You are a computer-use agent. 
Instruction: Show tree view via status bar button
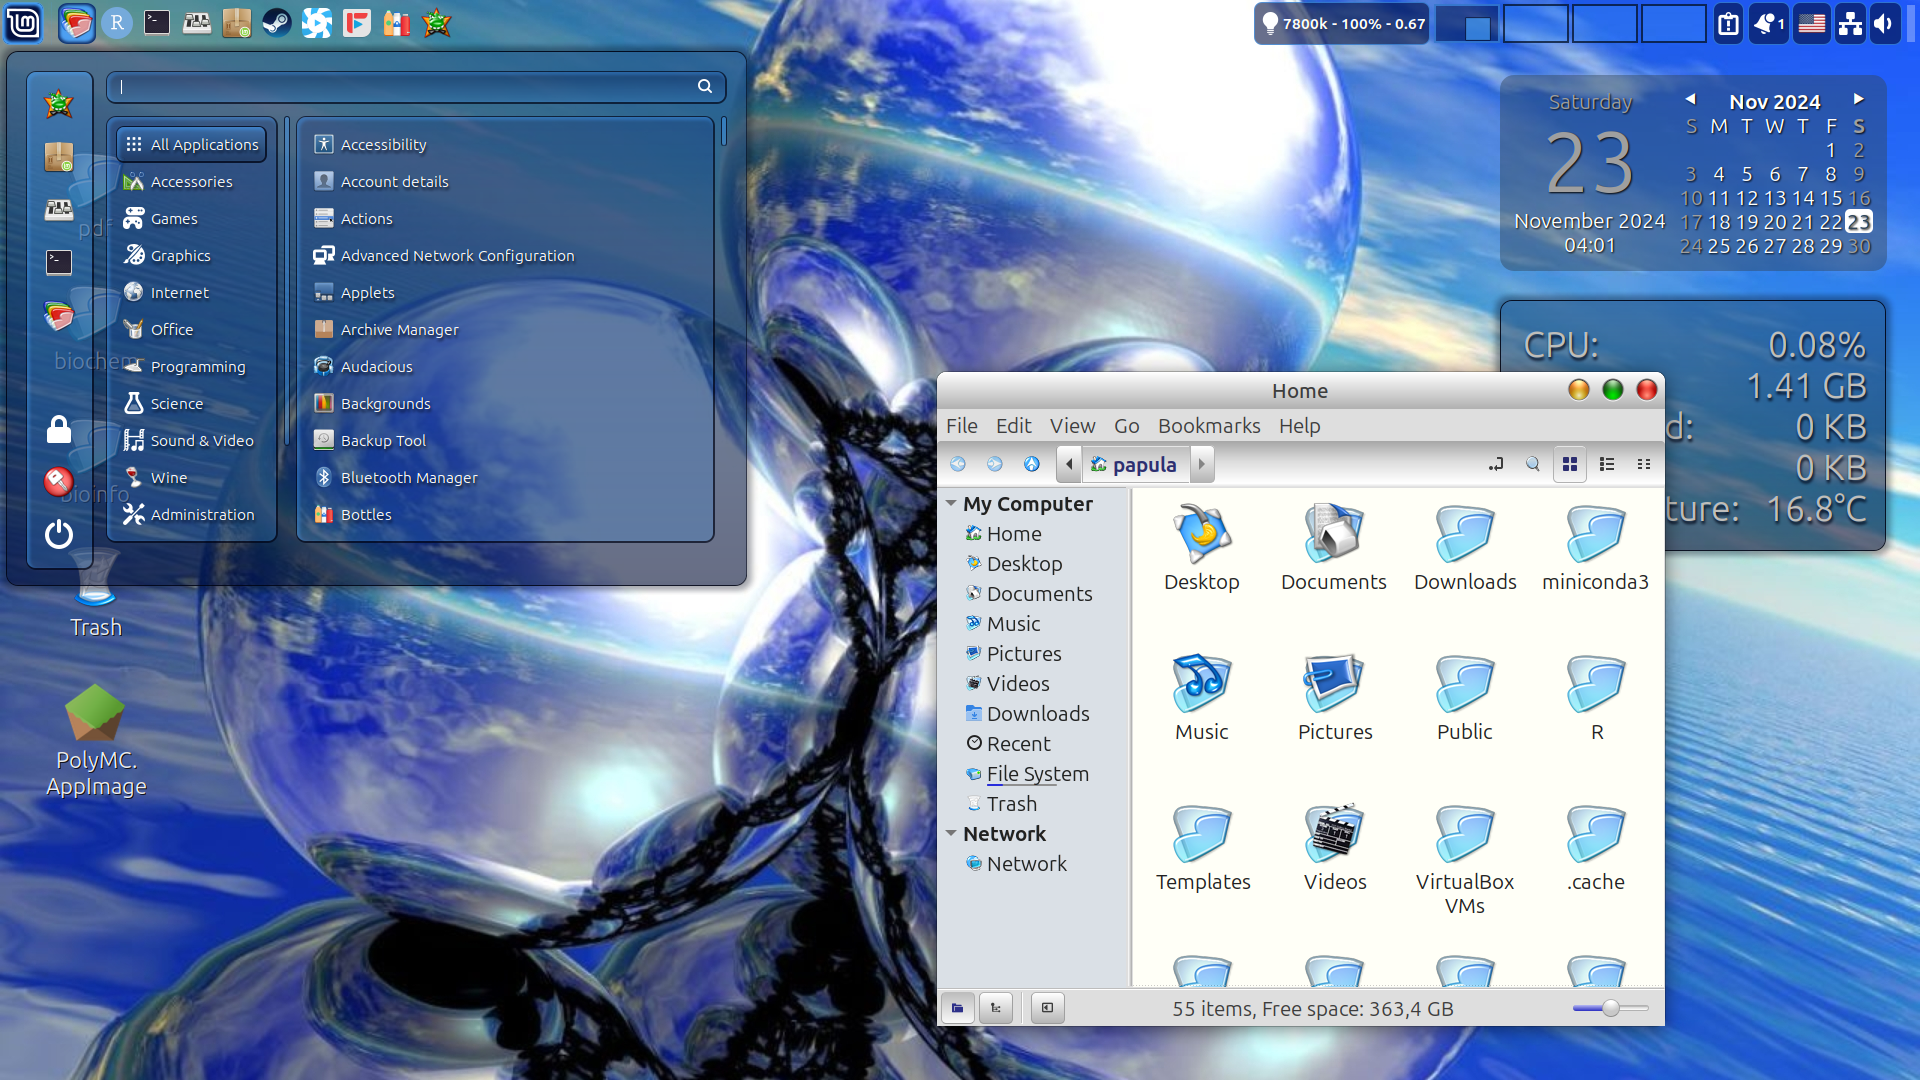point(996,1008)
